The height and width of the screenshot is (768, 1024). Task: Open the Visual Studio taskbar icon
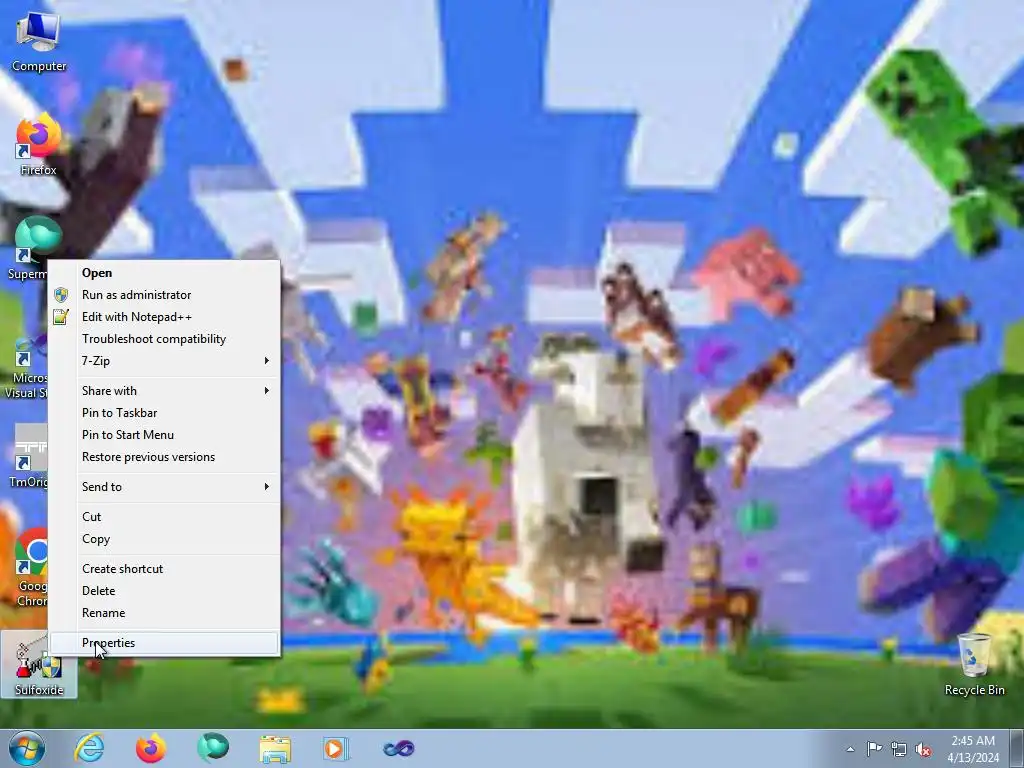pos(398,748)
